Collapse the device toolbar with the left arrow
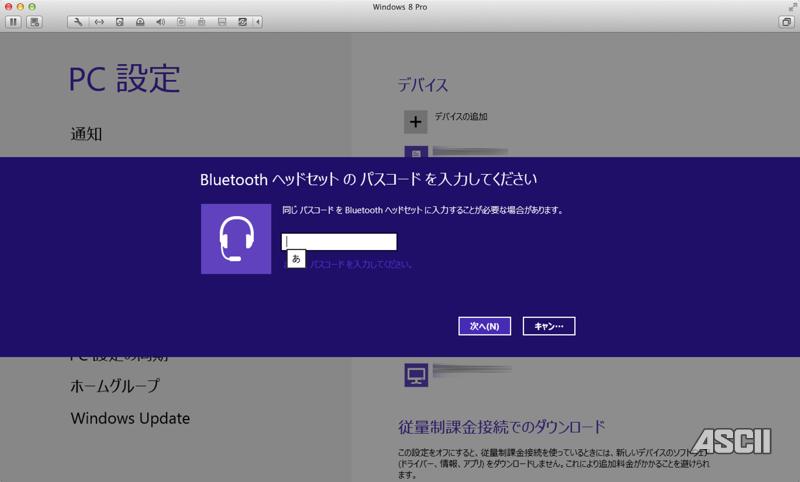 pos(258,22)
